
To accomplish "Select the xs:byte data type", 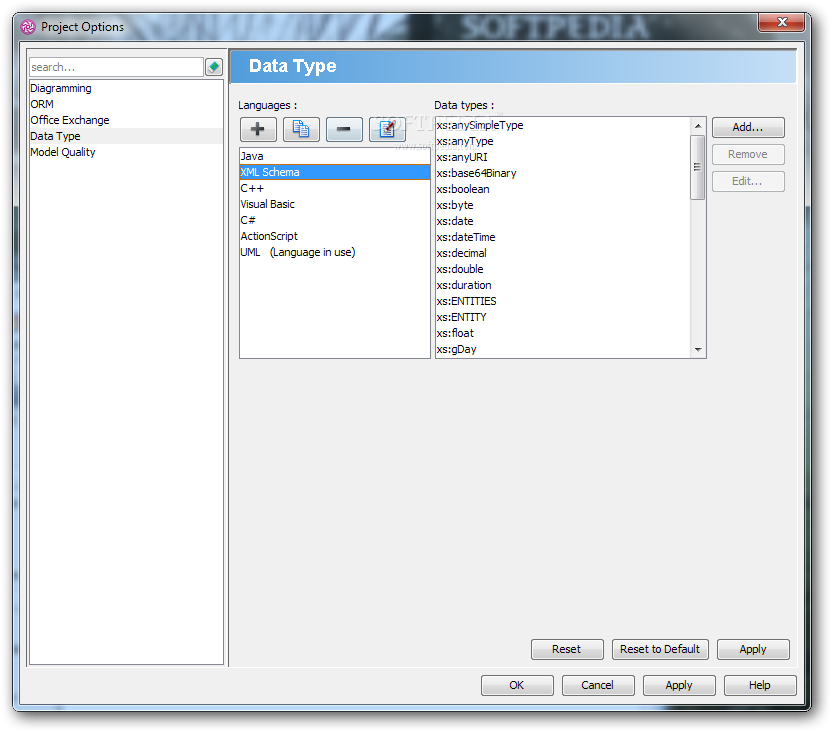I will pyautogui.click(x=562, y=205).
